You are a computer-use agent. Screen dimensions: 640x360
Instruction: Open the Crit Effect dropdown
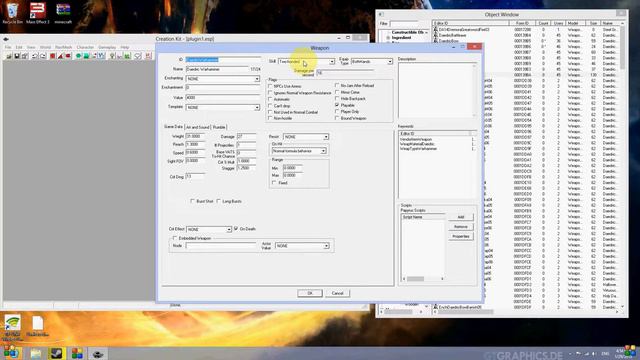209,229
